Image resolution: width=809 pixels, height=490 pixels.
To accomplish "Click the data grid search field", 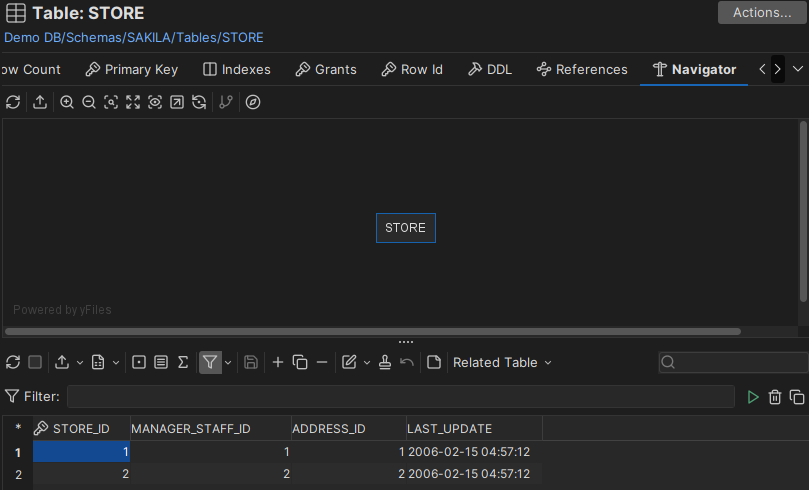I will [733, 363].
